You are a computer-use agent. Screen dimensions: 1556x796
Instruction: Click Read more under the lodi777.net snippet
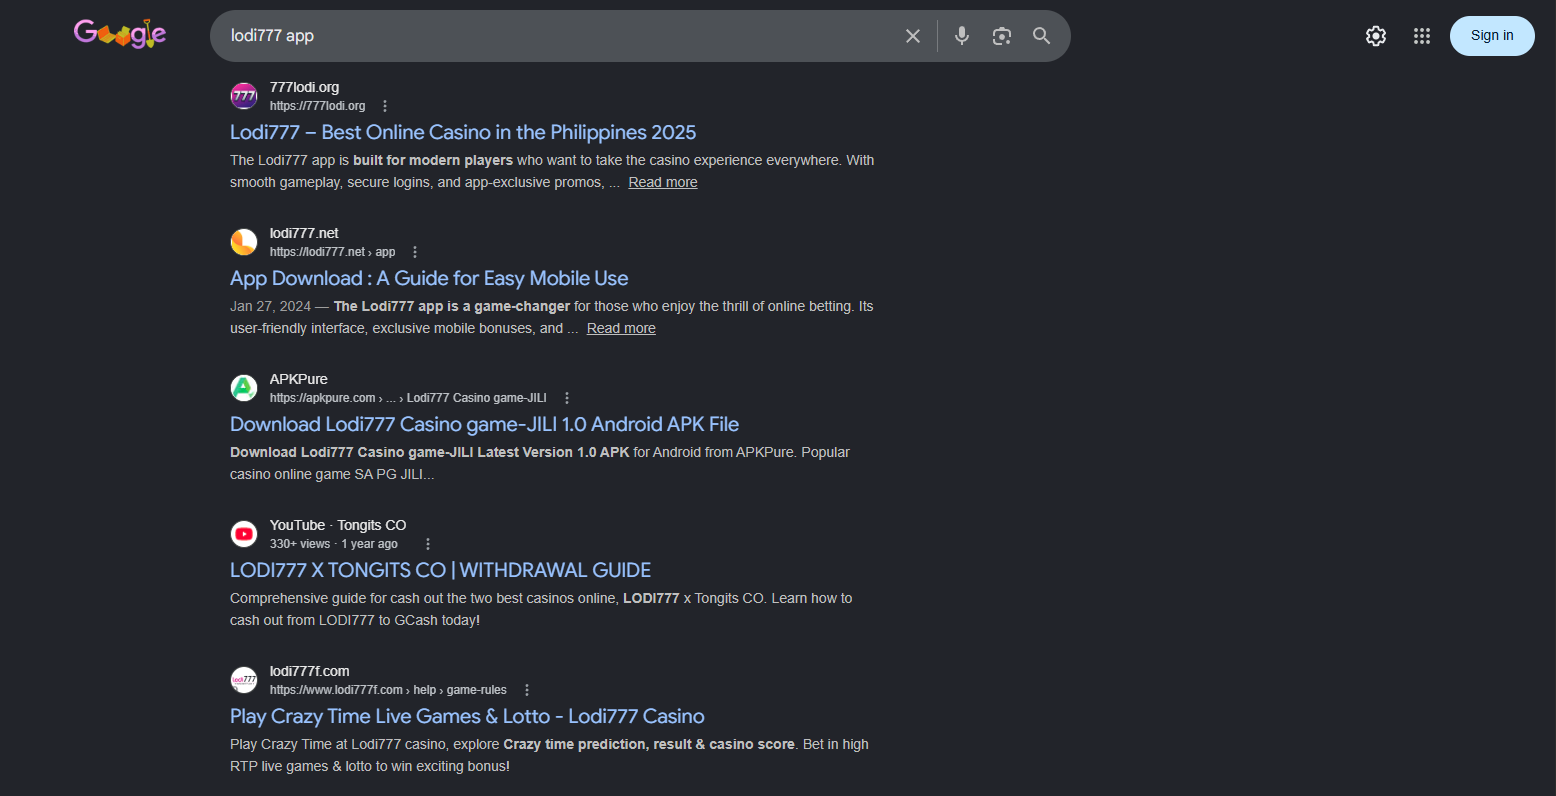[621, 328]
